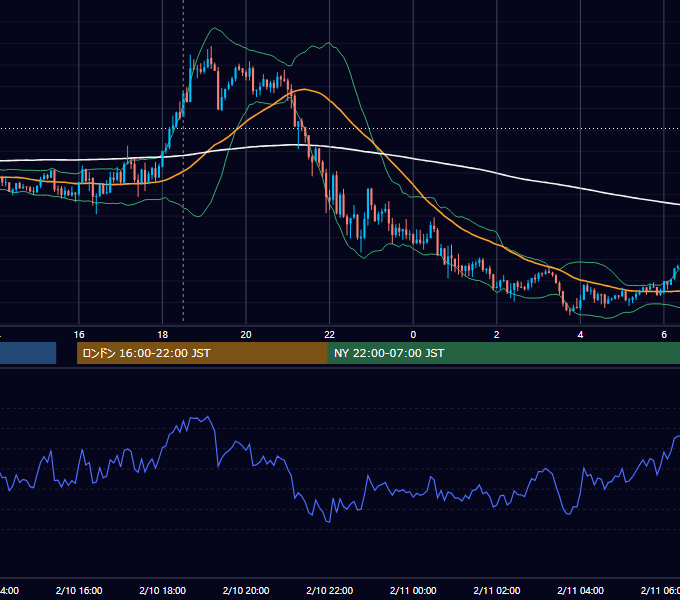Image resolution: width=680 pixels, height=600 pixels.
Task: Select the ロンドン 16:00-22:00 JST session bar
Action: click(x=202, y=353)
